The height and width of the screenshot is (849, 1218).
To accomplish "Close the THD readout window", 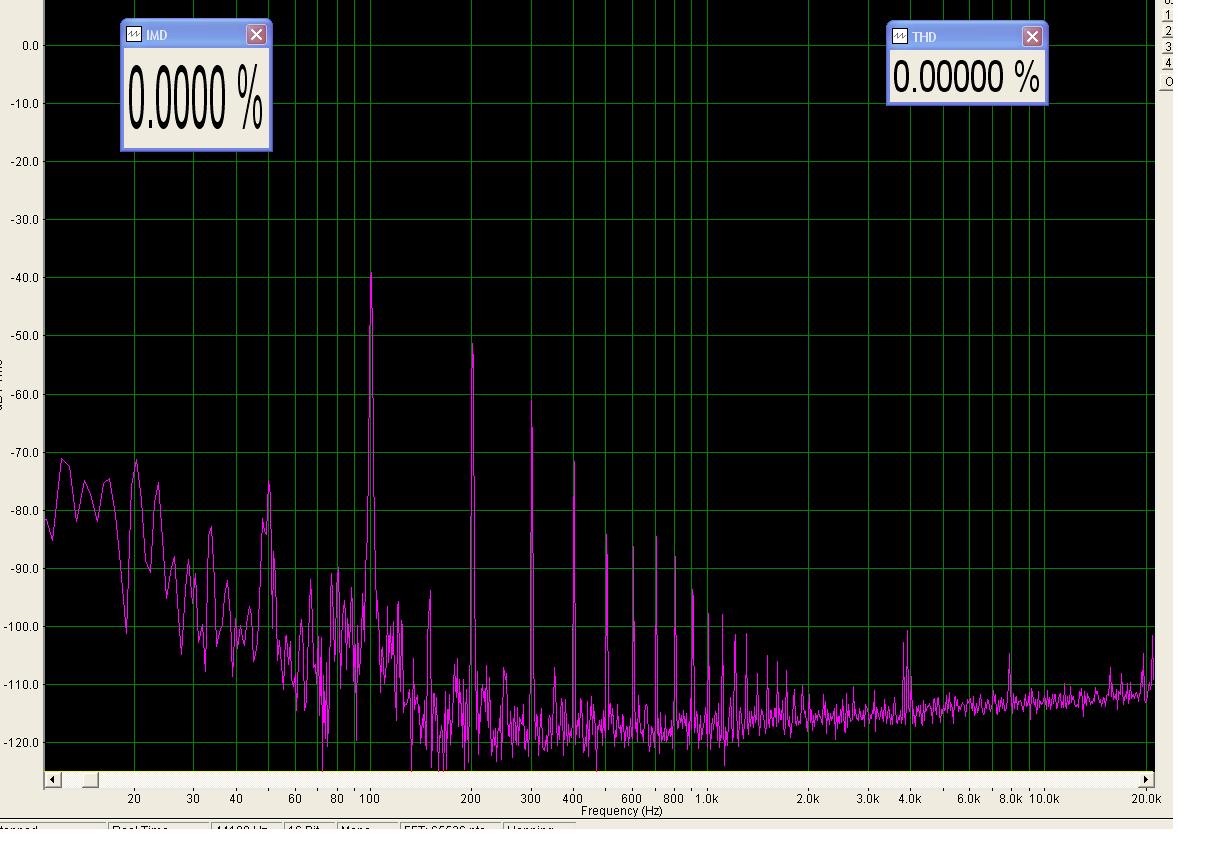I will point(1032,37).
